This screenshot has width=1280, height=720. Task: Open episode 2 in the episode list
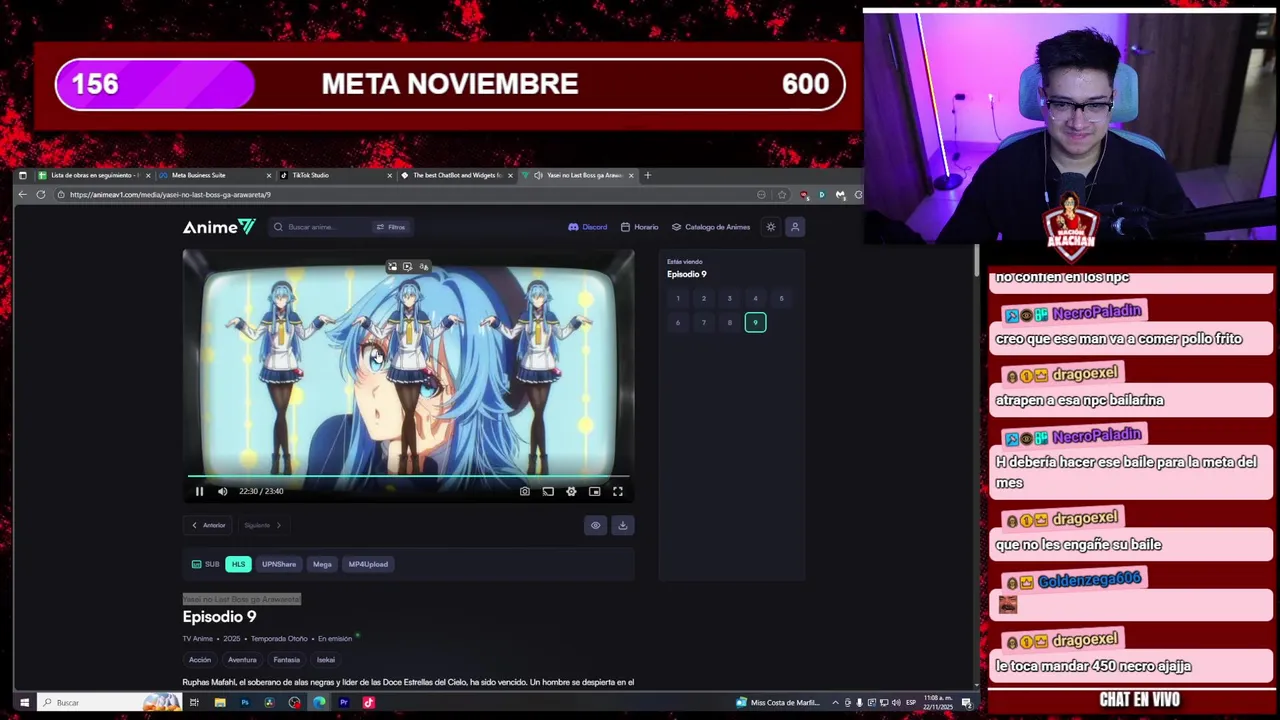(703, 298)
